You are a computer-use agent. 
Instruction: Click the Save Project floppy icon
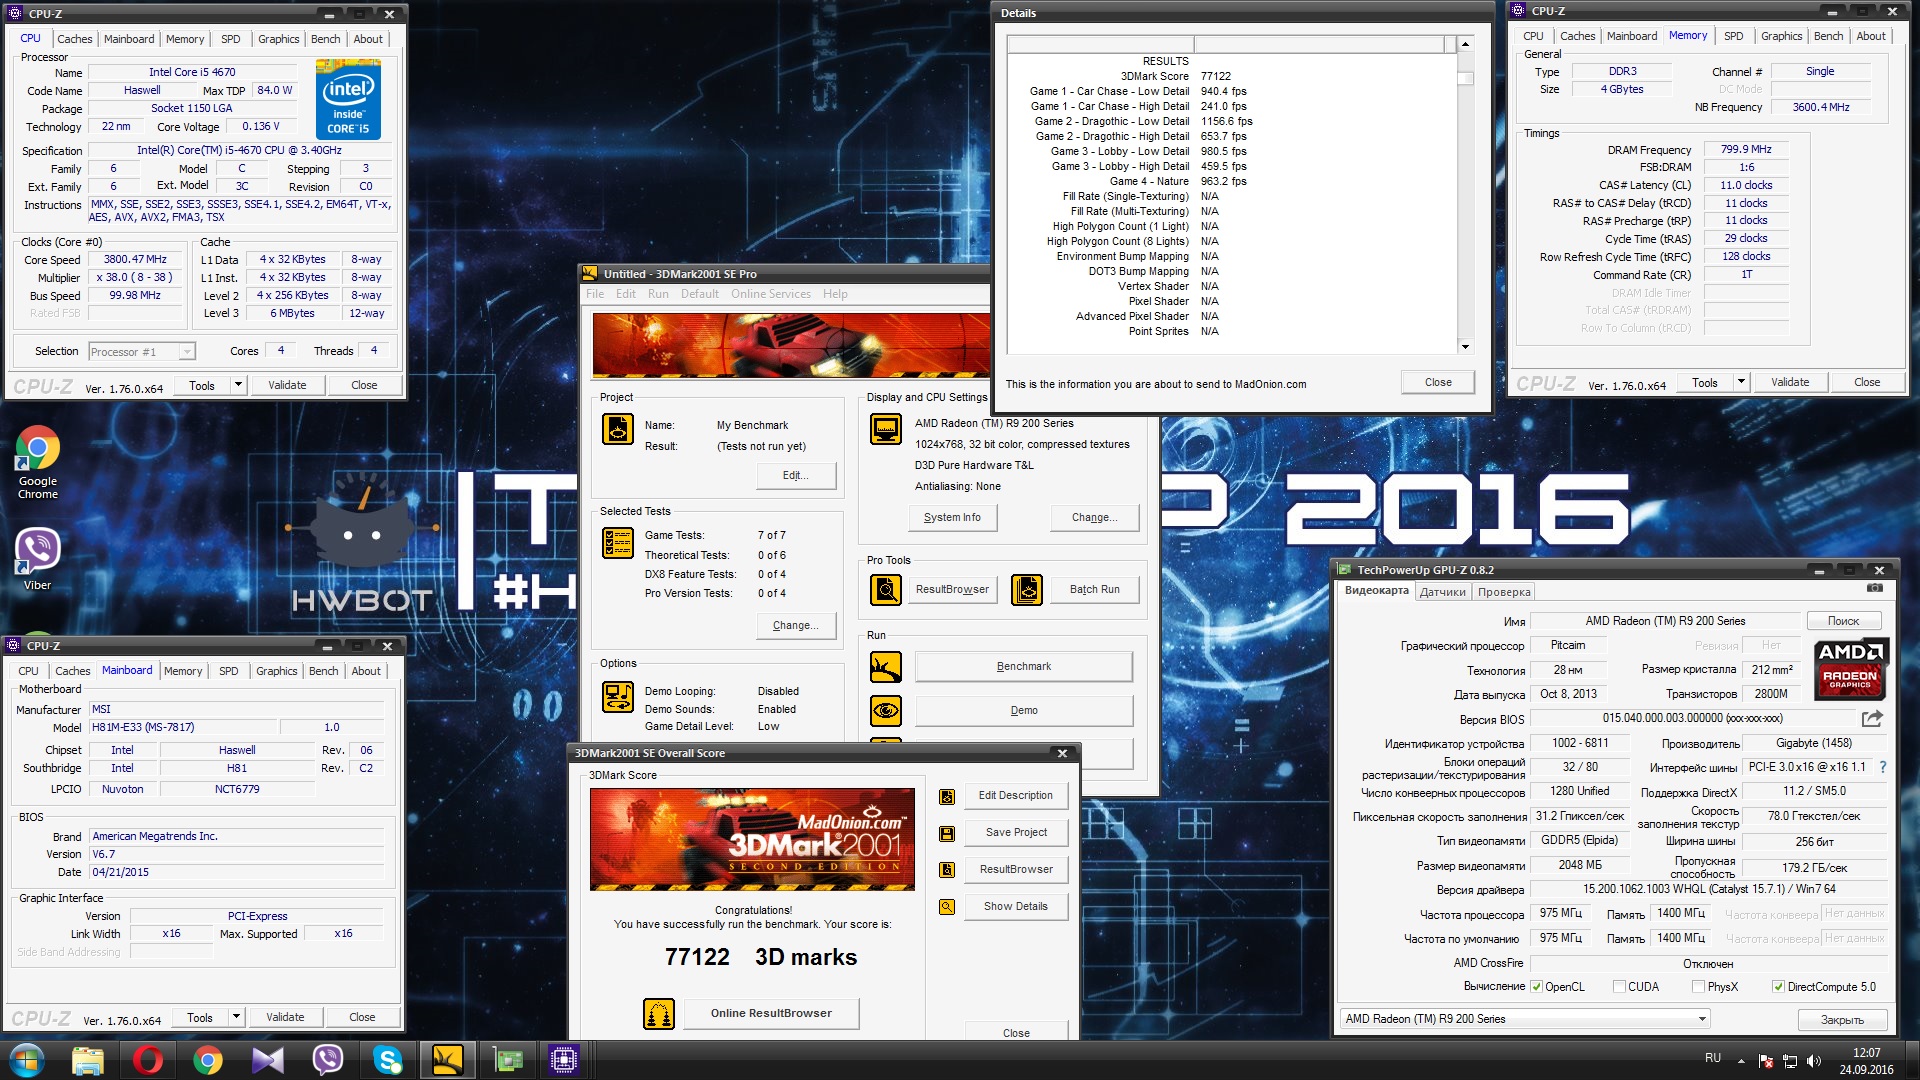click(x=947, y=833)
